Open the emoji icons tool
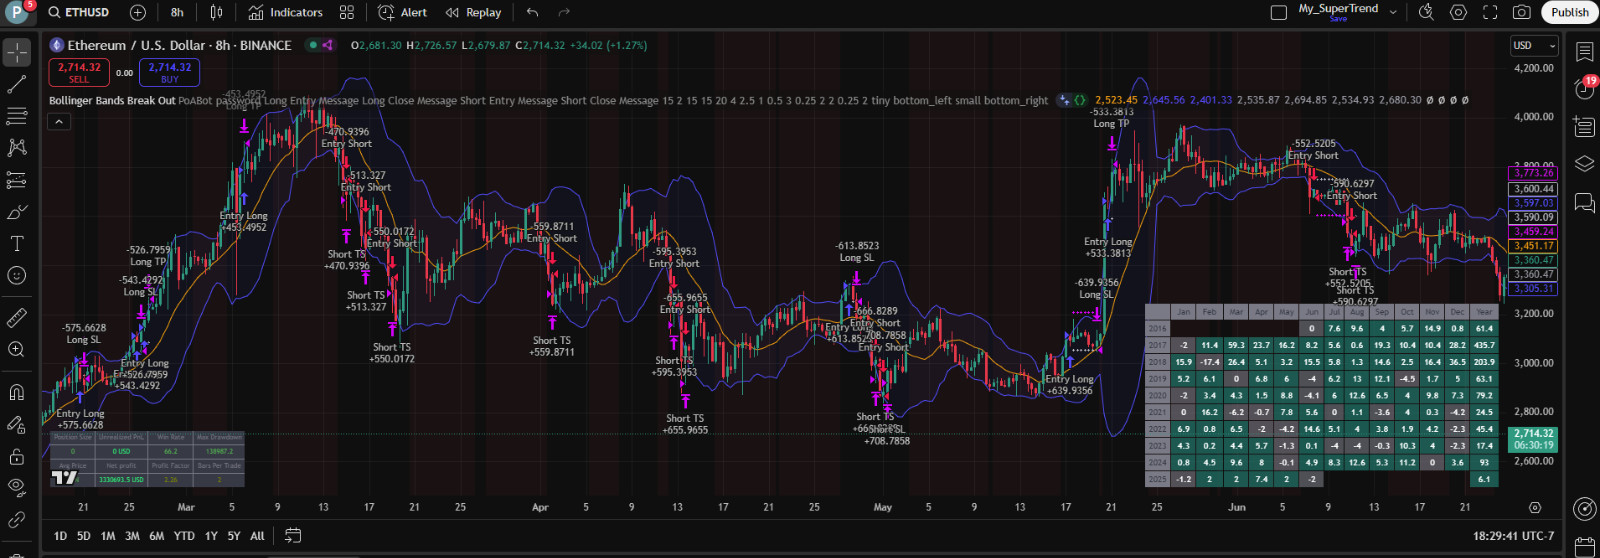 17,275
